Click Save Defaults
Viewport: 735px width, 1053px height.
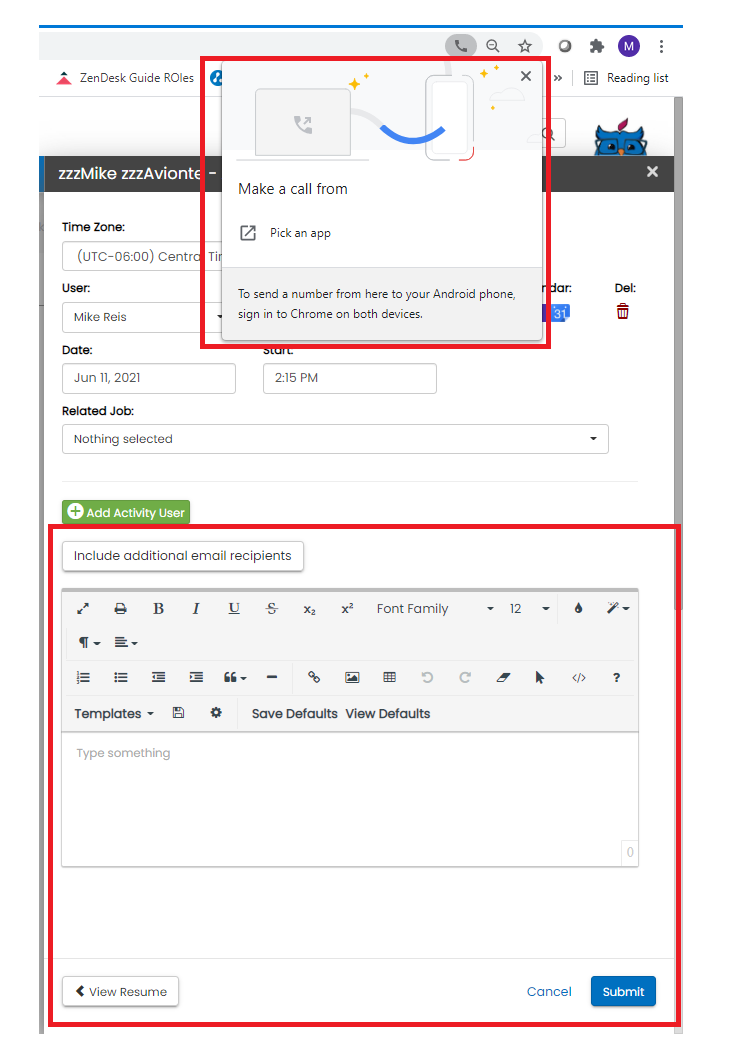click(x=294, y=713)
